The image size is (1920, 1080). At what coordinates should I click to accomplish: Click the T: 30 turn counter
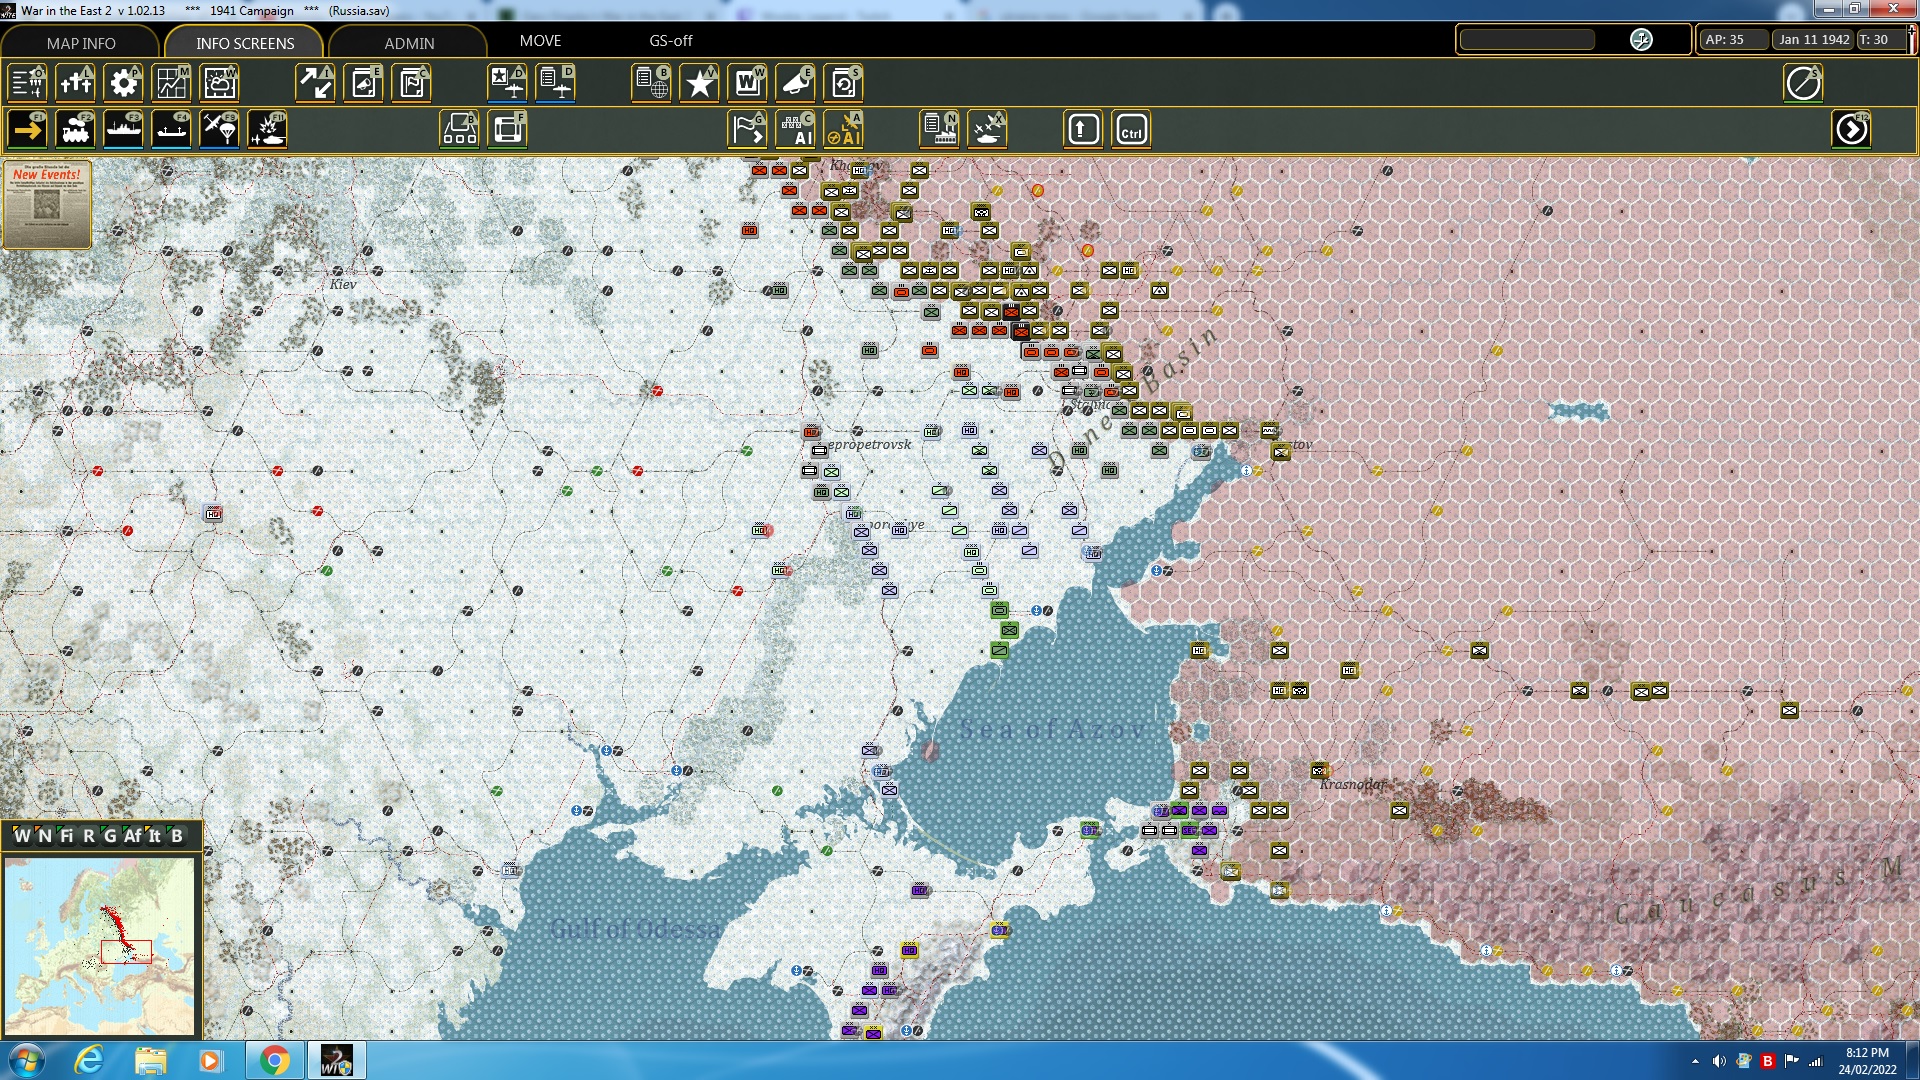coord(1881,40)
